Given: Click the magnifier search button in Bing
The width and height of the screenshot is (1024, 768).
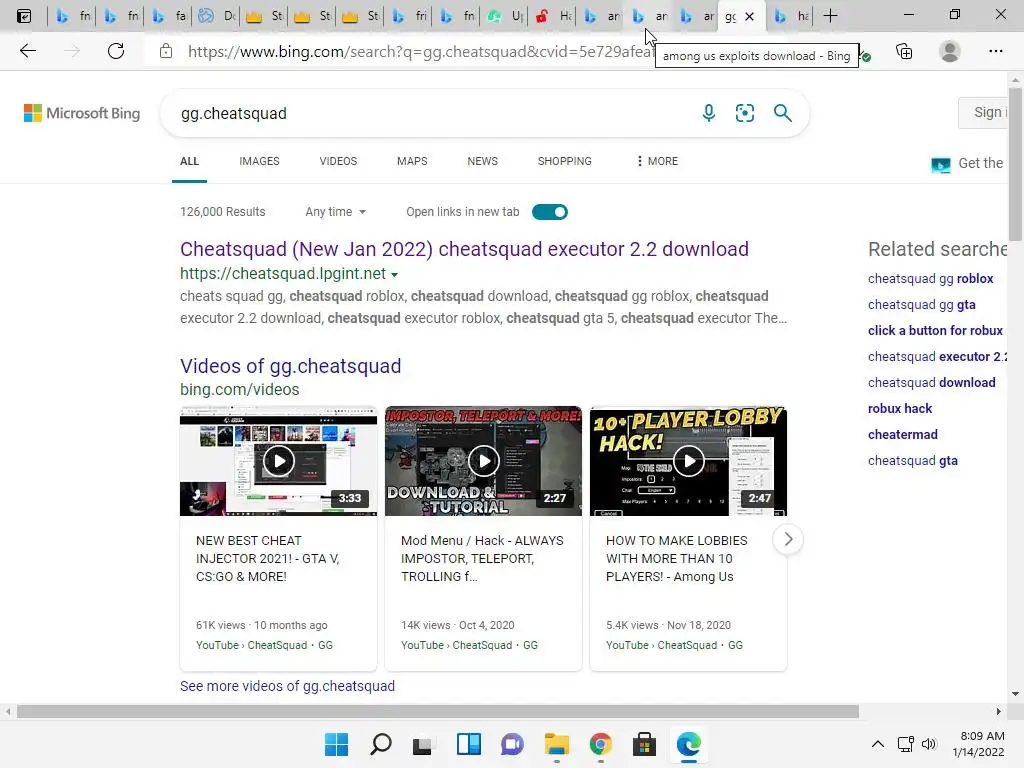Looking at the screenshot, I should coord(782,113).
